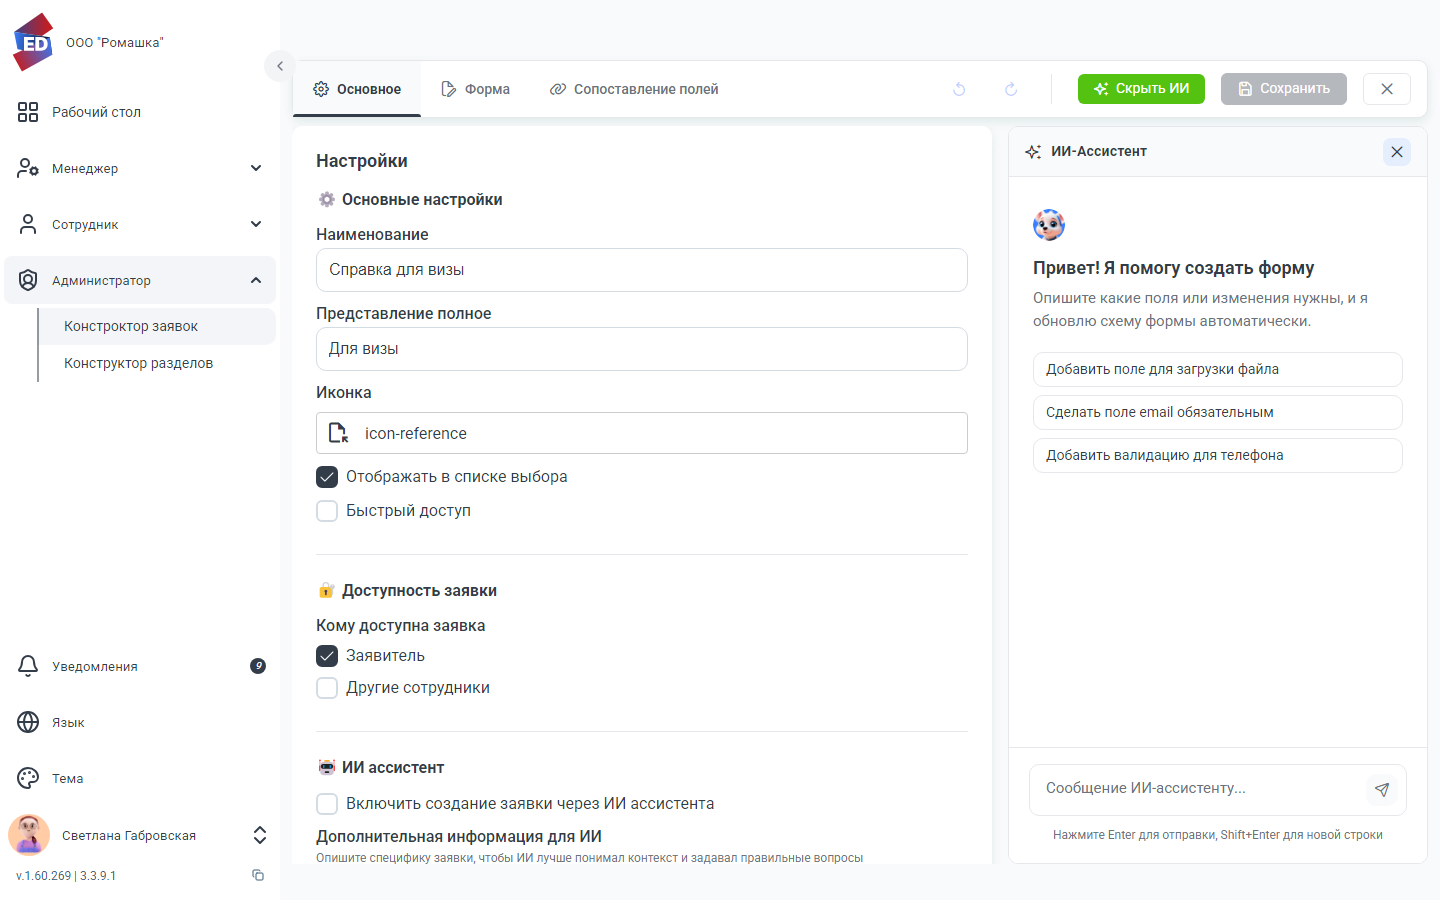
Task: Choose suggestion Добавить валидацию для телефона
Action: pos(1218,455)
